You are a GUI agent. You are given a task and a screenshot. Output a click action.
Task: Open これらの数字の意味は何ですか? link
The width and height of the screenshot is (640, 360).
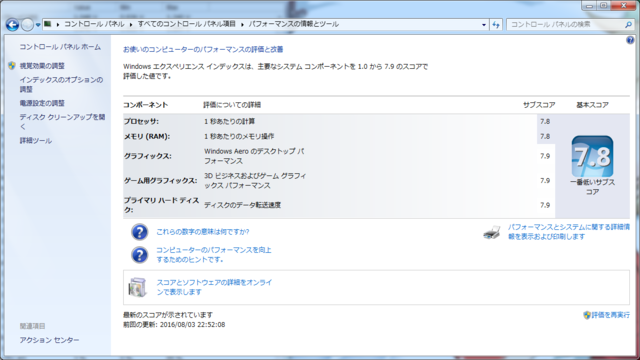(202, 232)
